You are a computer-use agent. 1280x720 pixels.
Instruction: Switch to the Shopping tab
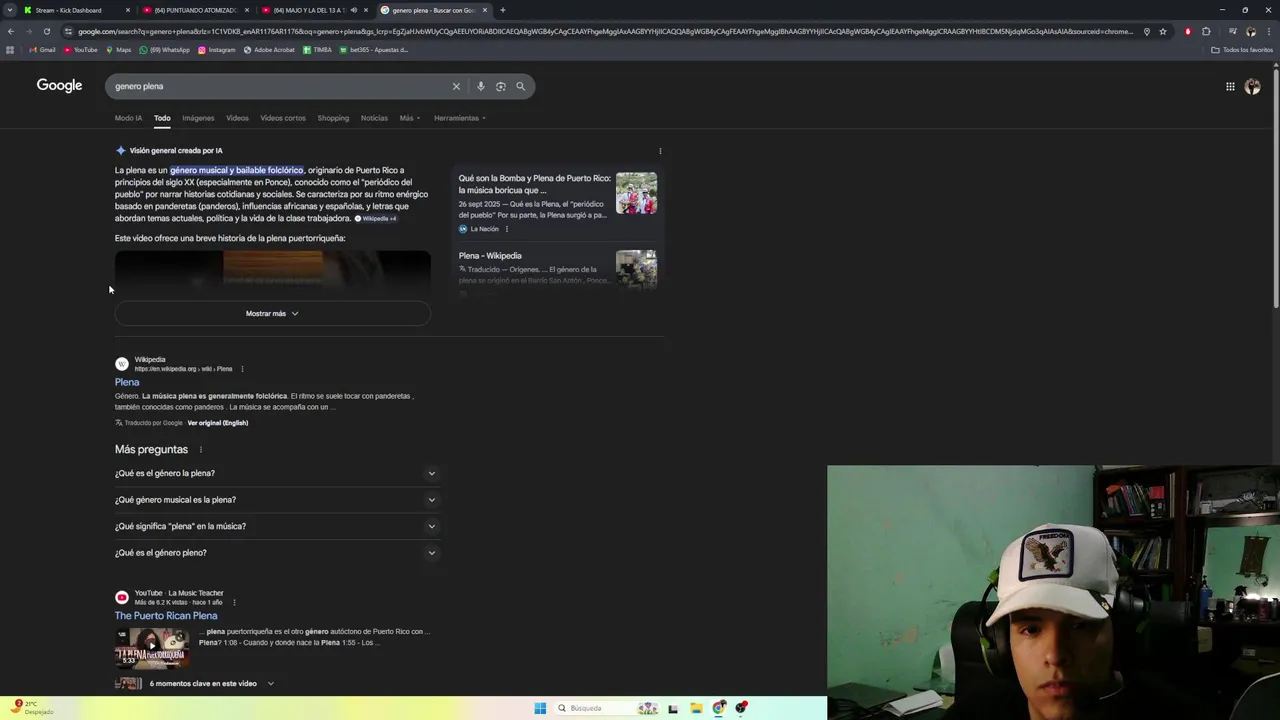(333, 118)
